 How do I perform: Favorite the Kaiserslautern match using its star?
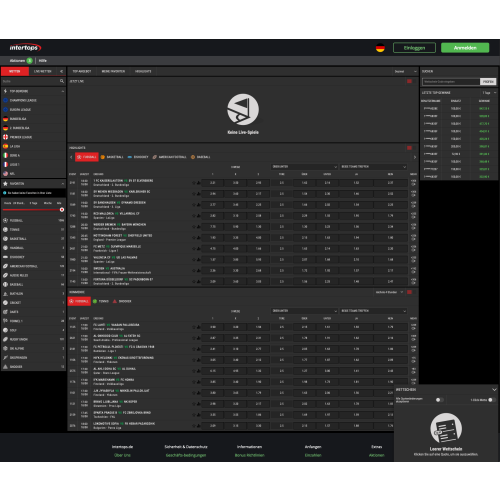[194, 183]
